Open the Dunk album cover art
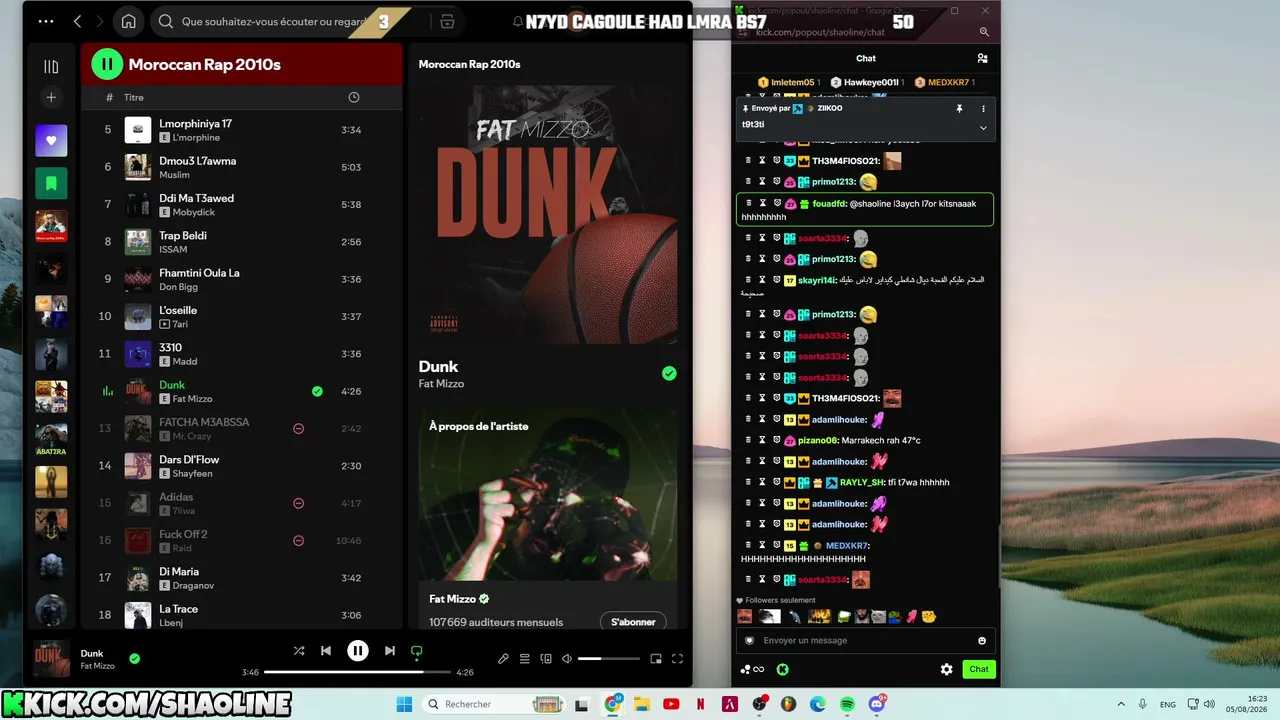 pos(548,214)
